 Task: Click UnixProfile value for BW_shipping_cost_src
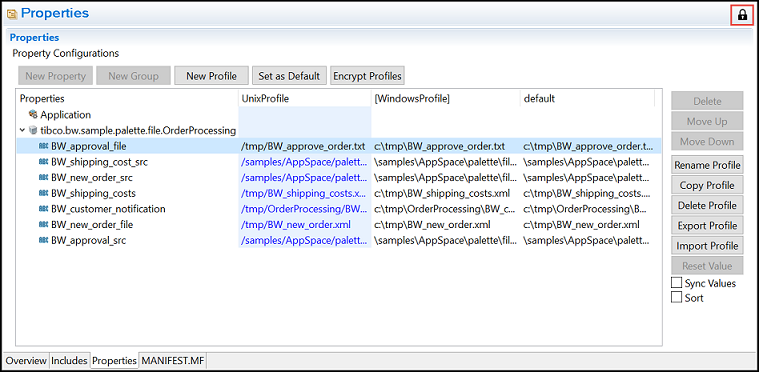[x=304, y=162]
